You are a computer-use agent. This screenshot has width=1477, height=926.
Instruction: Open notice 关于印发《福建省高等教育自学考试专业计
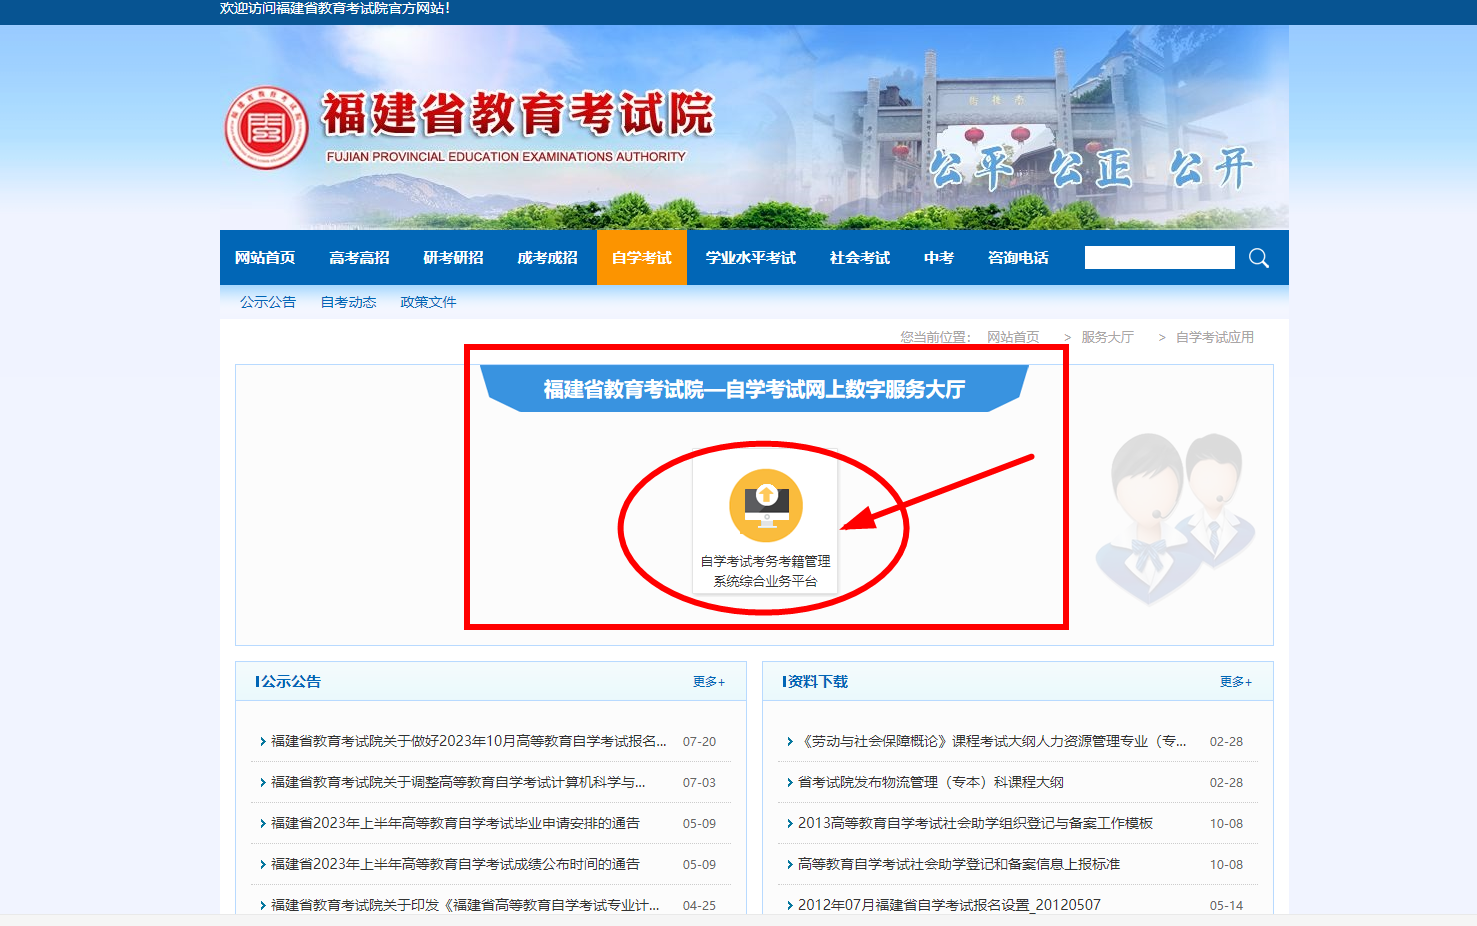pyautogui.click(x=465, y=905)
